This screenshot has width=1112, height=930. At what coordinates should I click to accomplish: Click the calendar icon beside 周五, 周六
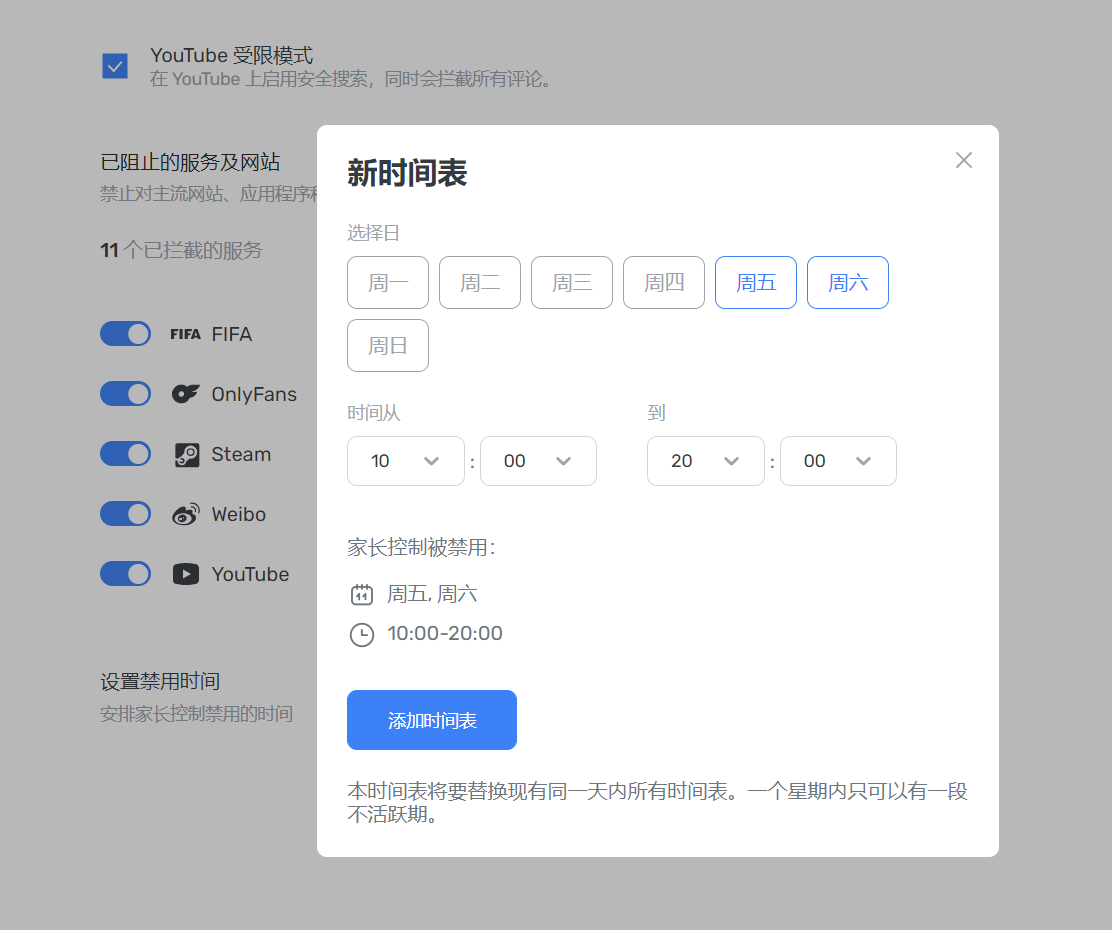tap(362, 594)
